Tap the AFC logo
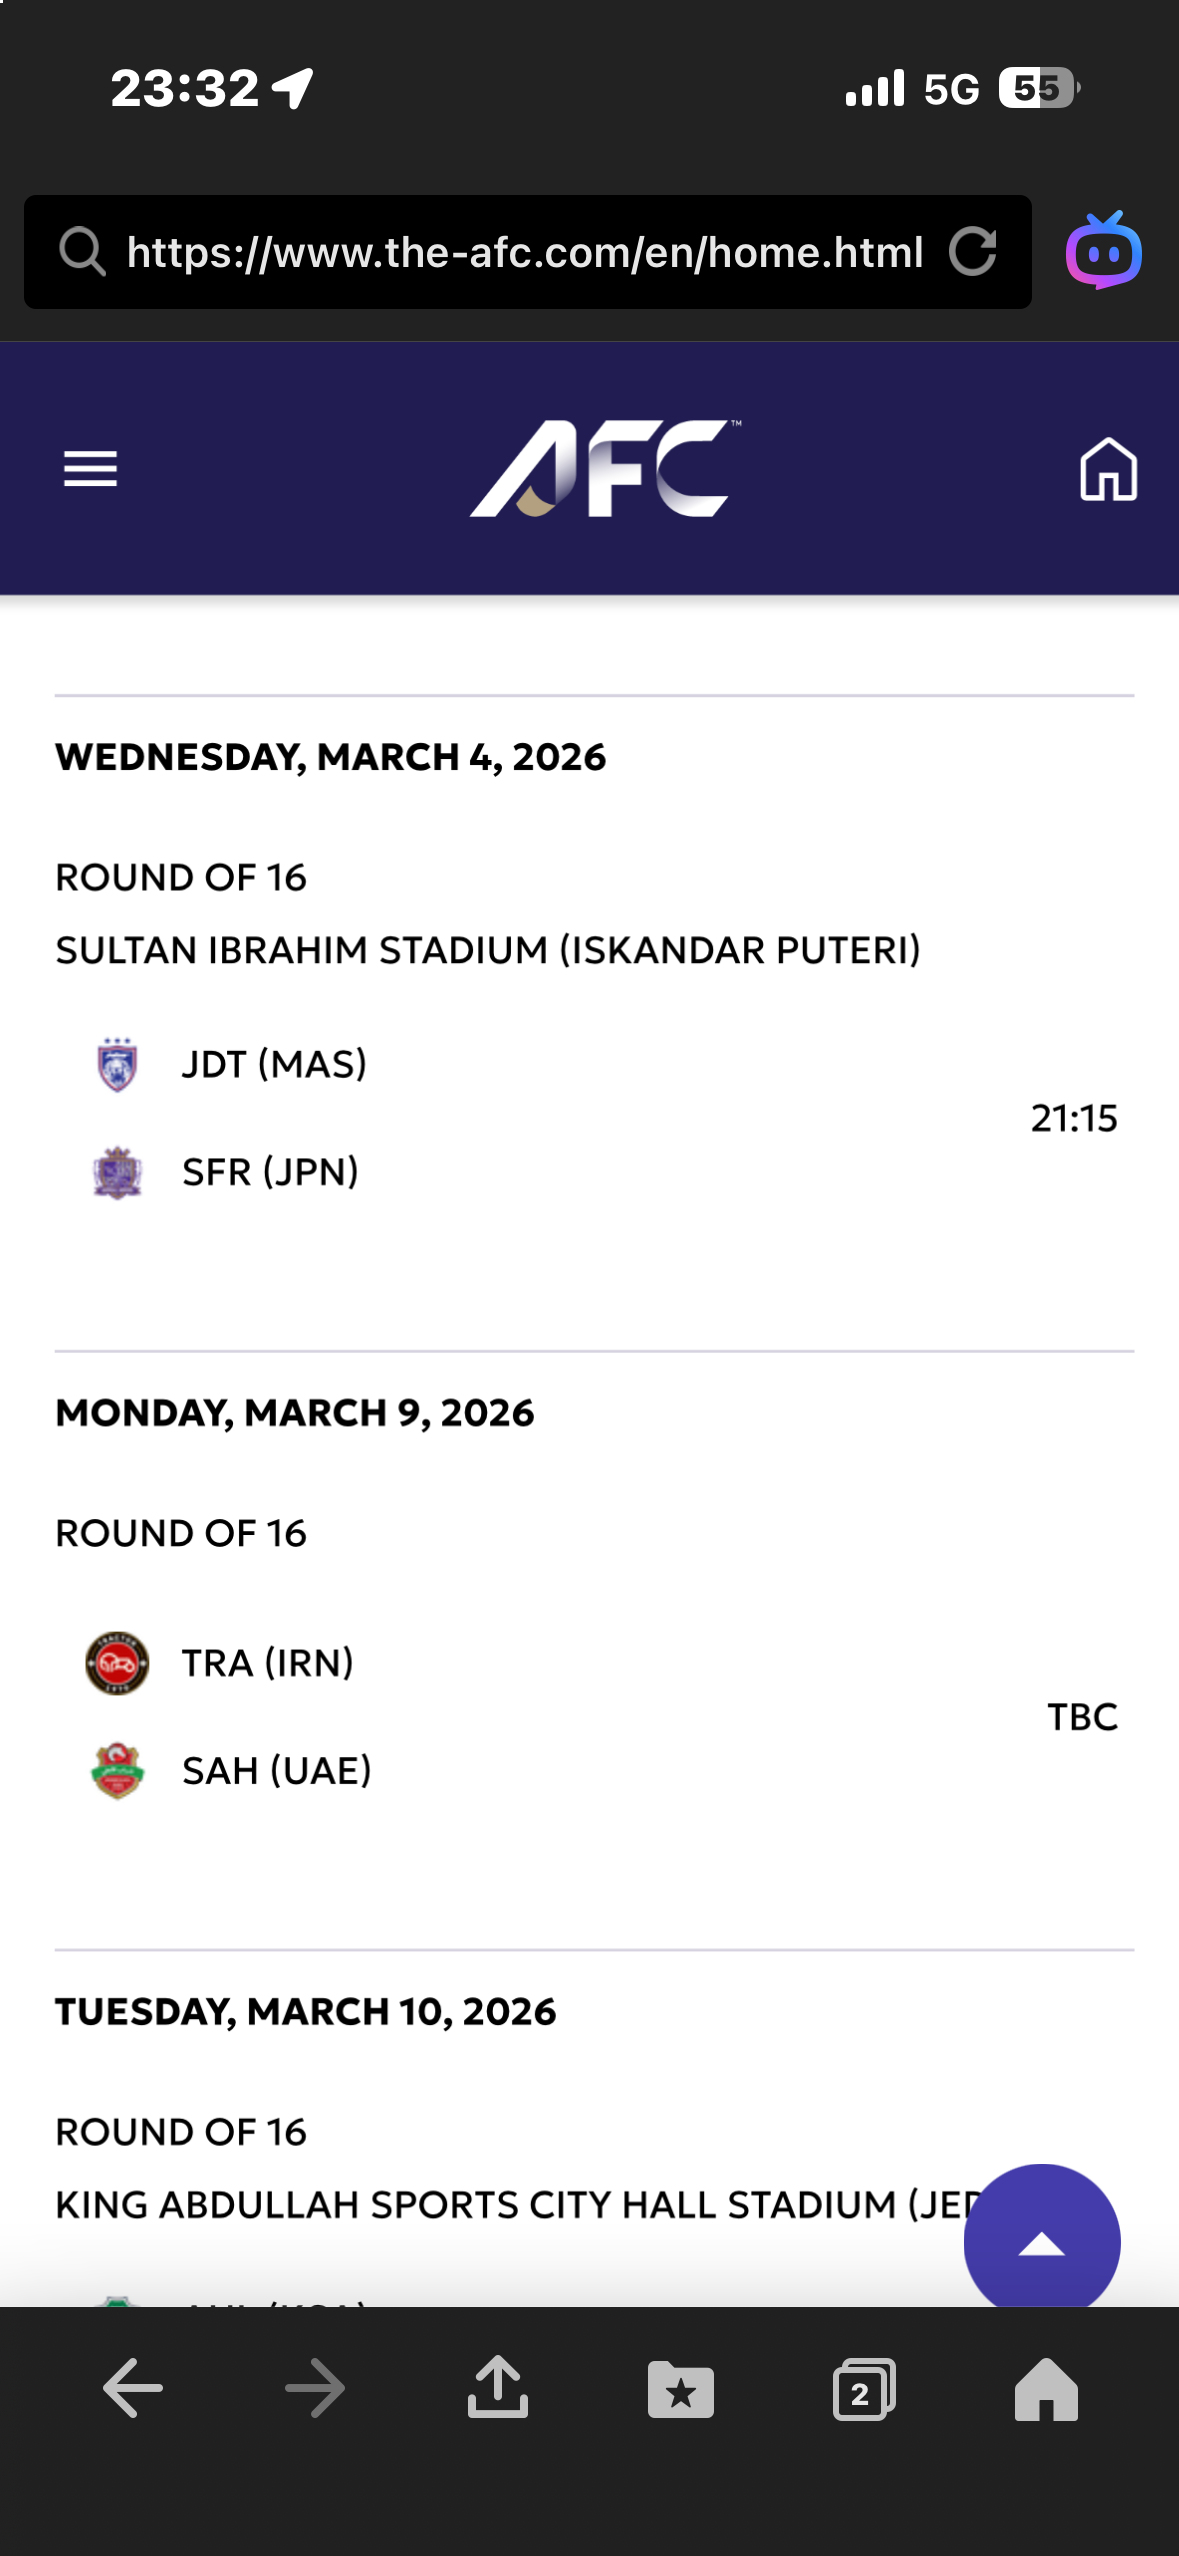1179x2556 pixels. (x=605, y=468)
